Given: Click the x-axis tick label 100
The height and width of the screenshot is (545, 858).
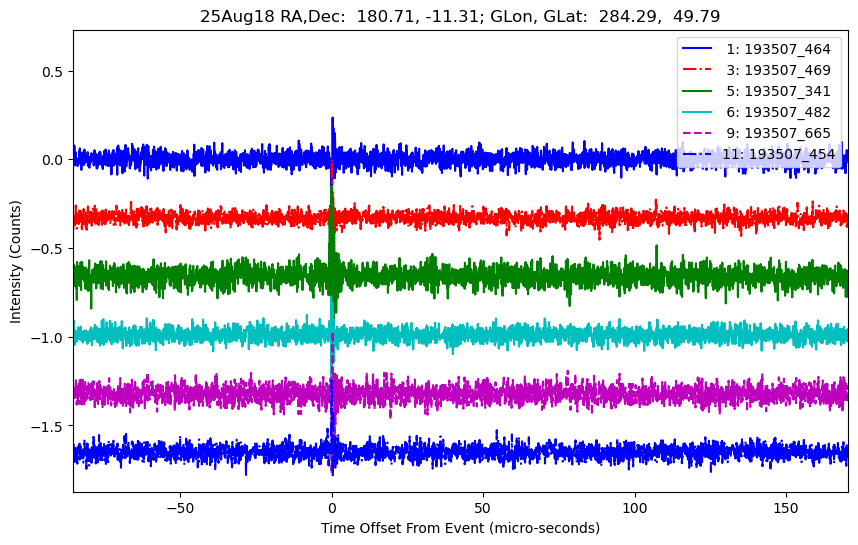Looking at the screenshot, I should pyautogui.click(x=635, y=508).
